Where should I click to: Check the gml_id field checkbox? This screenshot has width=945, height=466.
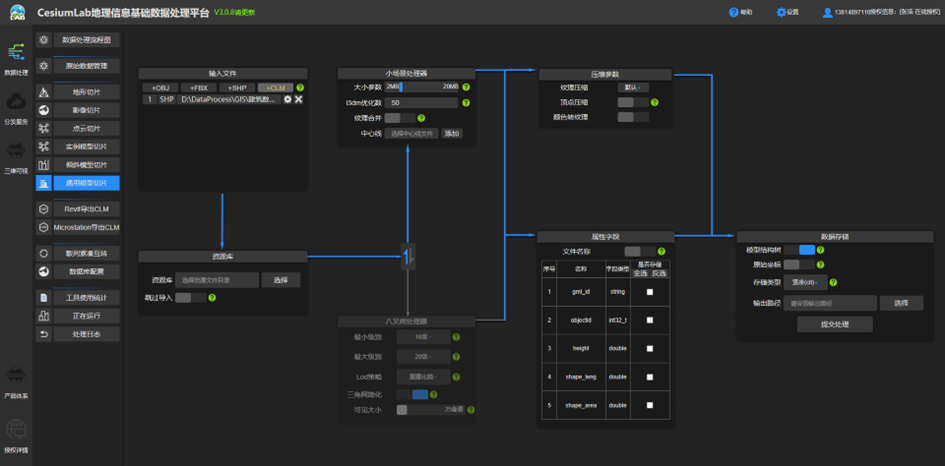click(650, 292)
